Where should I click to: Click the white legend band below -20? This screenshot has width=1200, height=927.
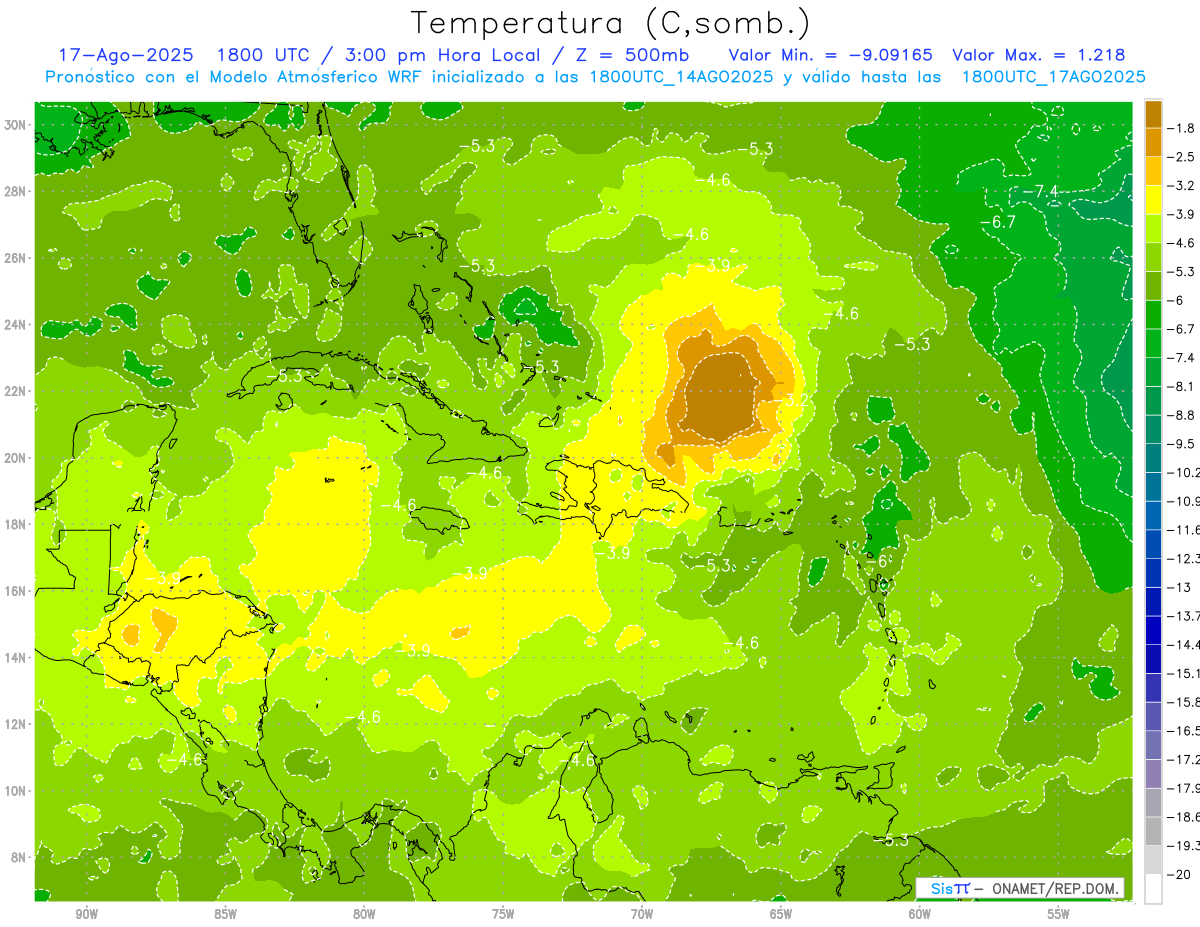coord(1153,888)
